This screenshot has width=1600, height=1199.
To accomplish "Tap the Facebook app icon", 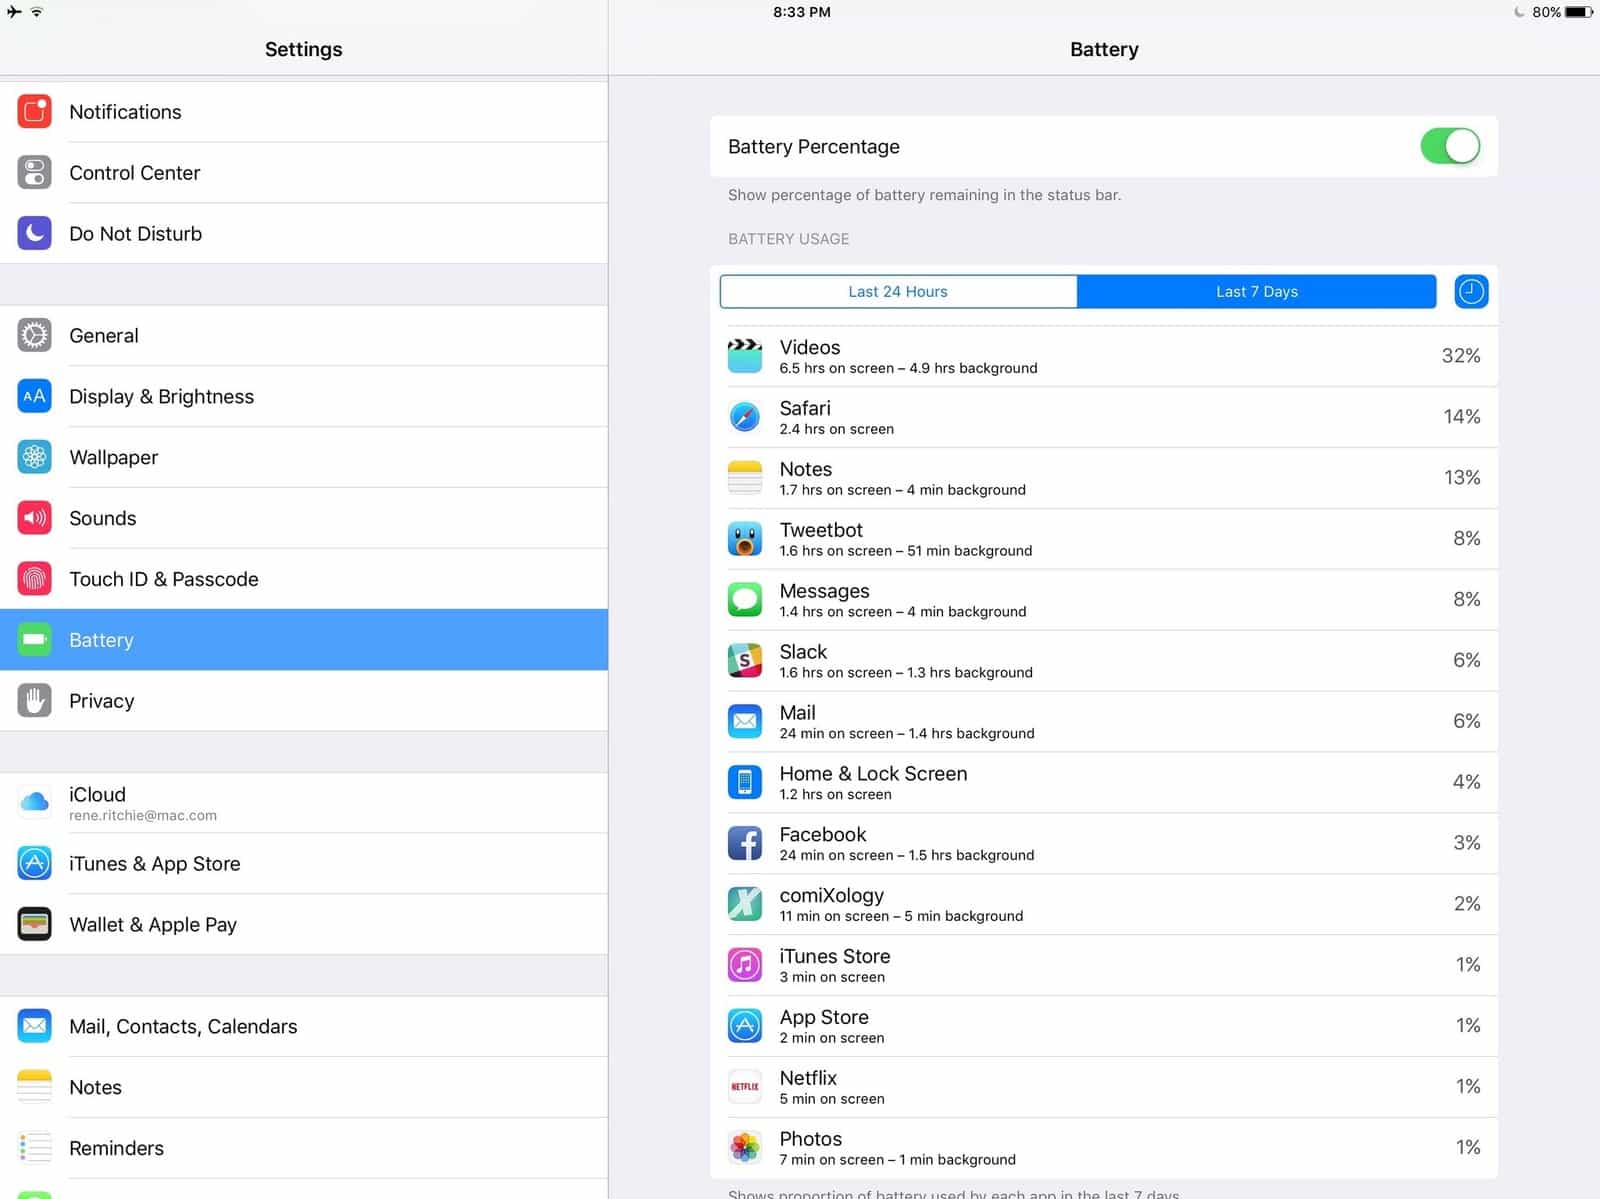I will (745, 843).
